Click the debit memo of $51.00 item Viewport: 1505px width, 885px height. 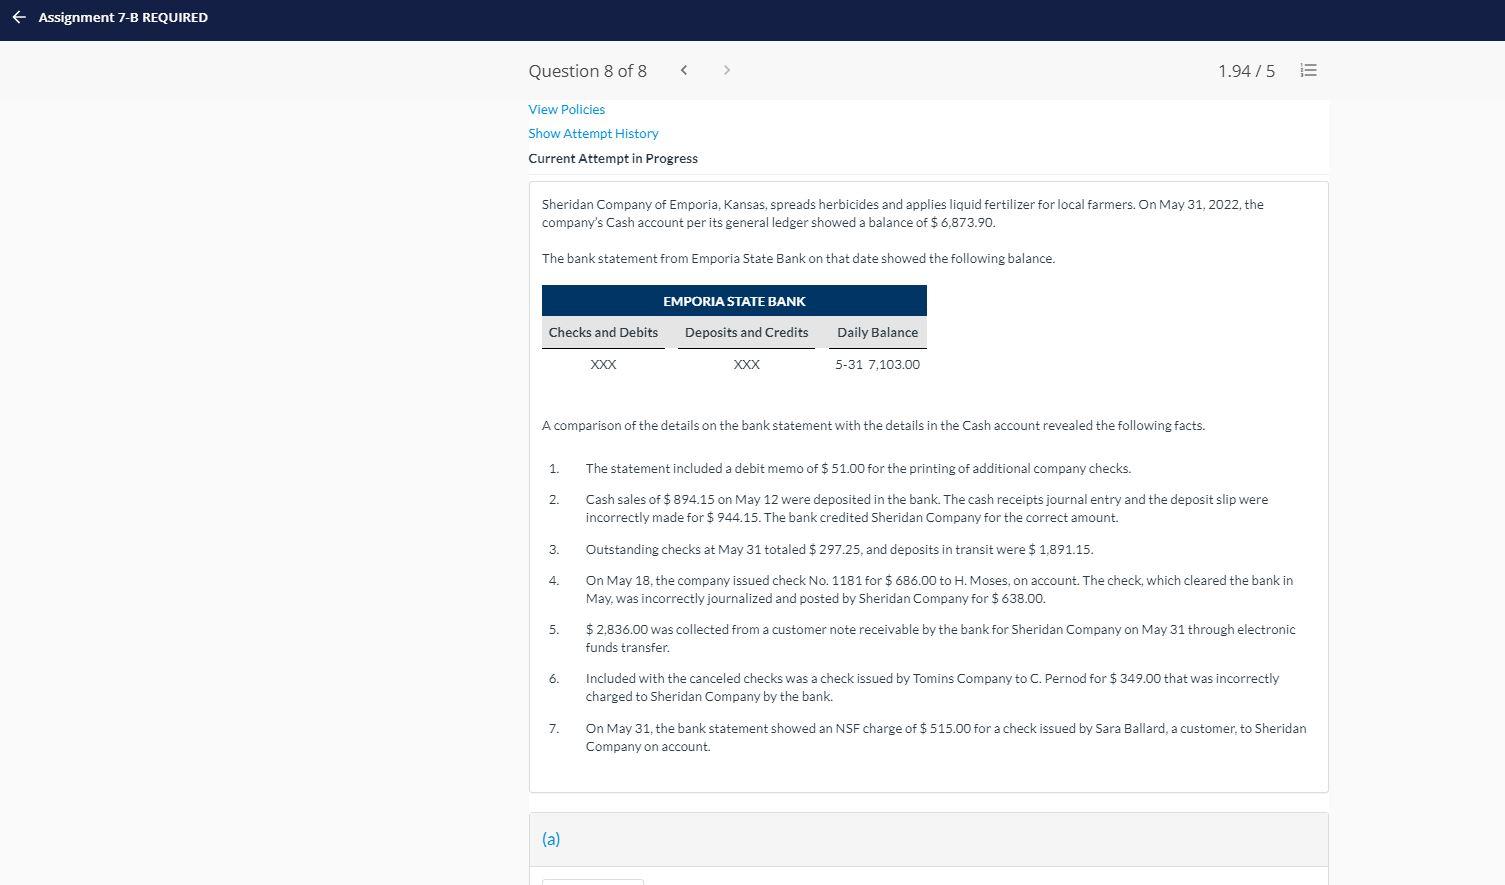(858, 468)
